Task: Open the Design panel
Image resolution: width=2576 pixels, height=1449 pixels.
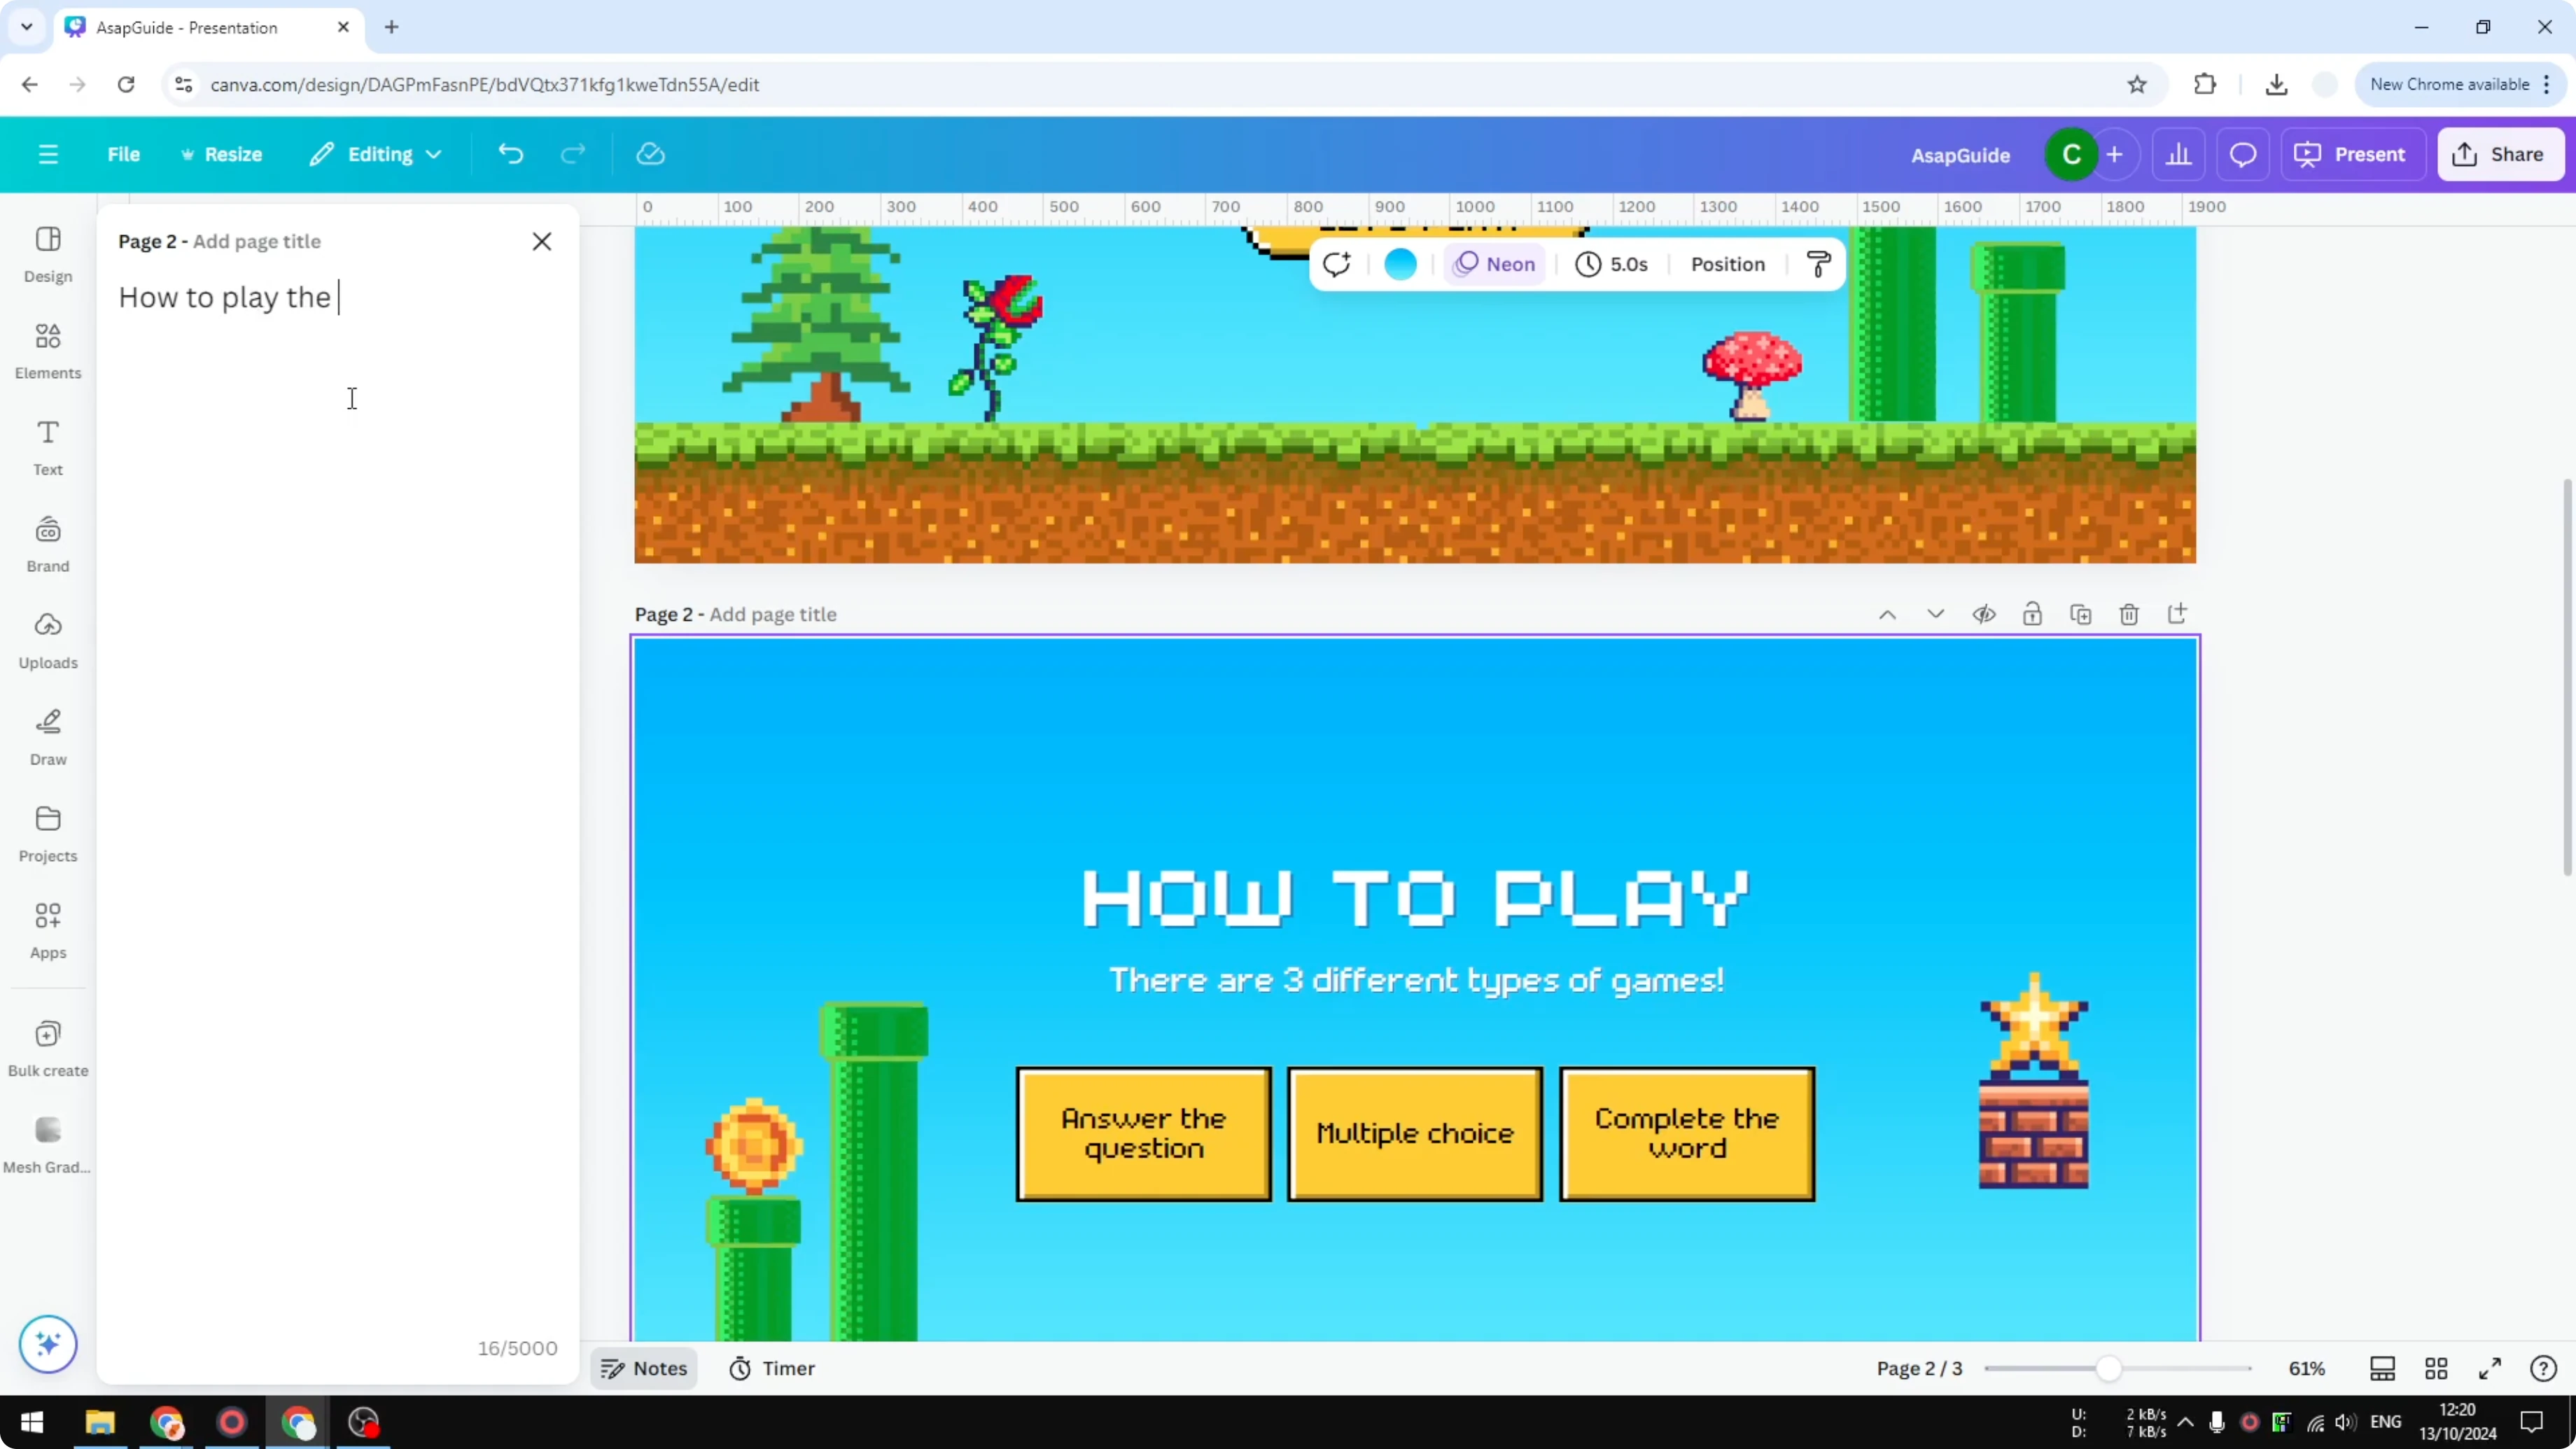Action: (48, 254)
